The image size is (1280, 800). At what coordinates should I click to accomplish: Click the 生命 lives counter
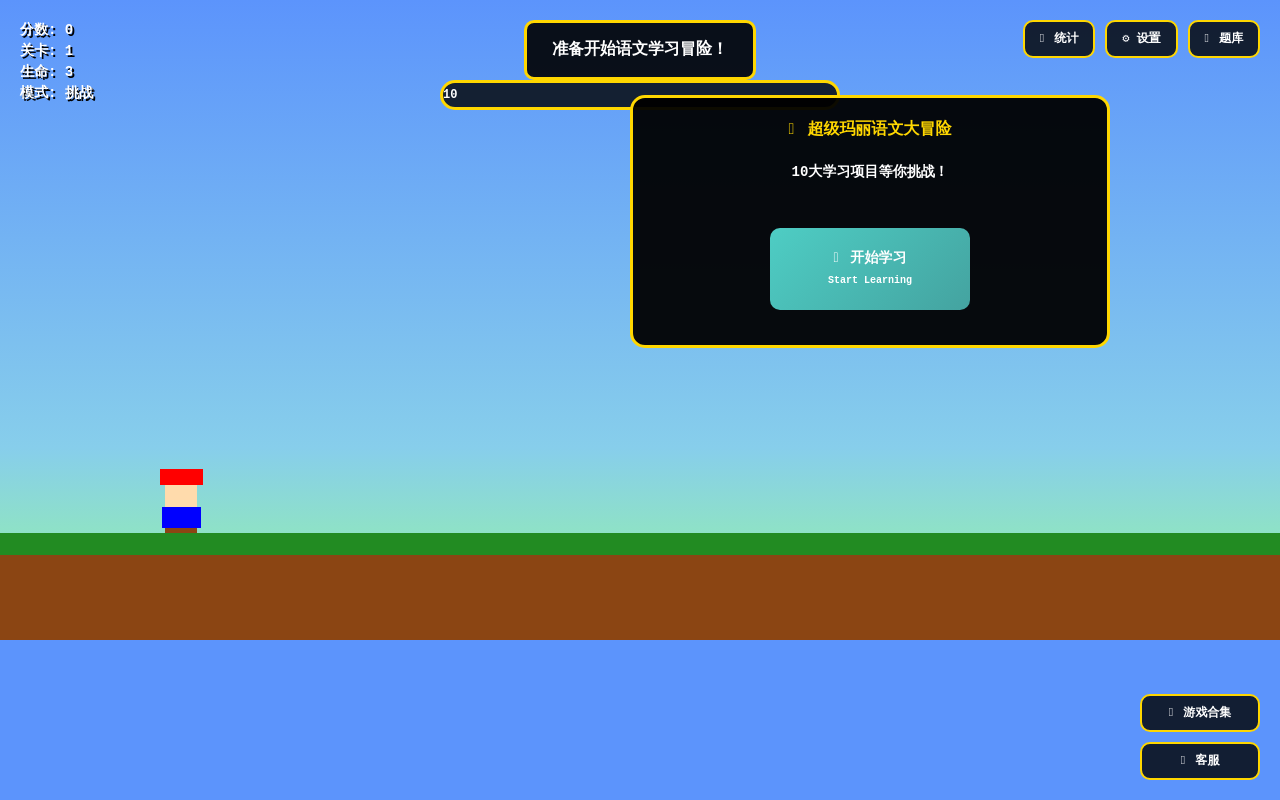47,72
